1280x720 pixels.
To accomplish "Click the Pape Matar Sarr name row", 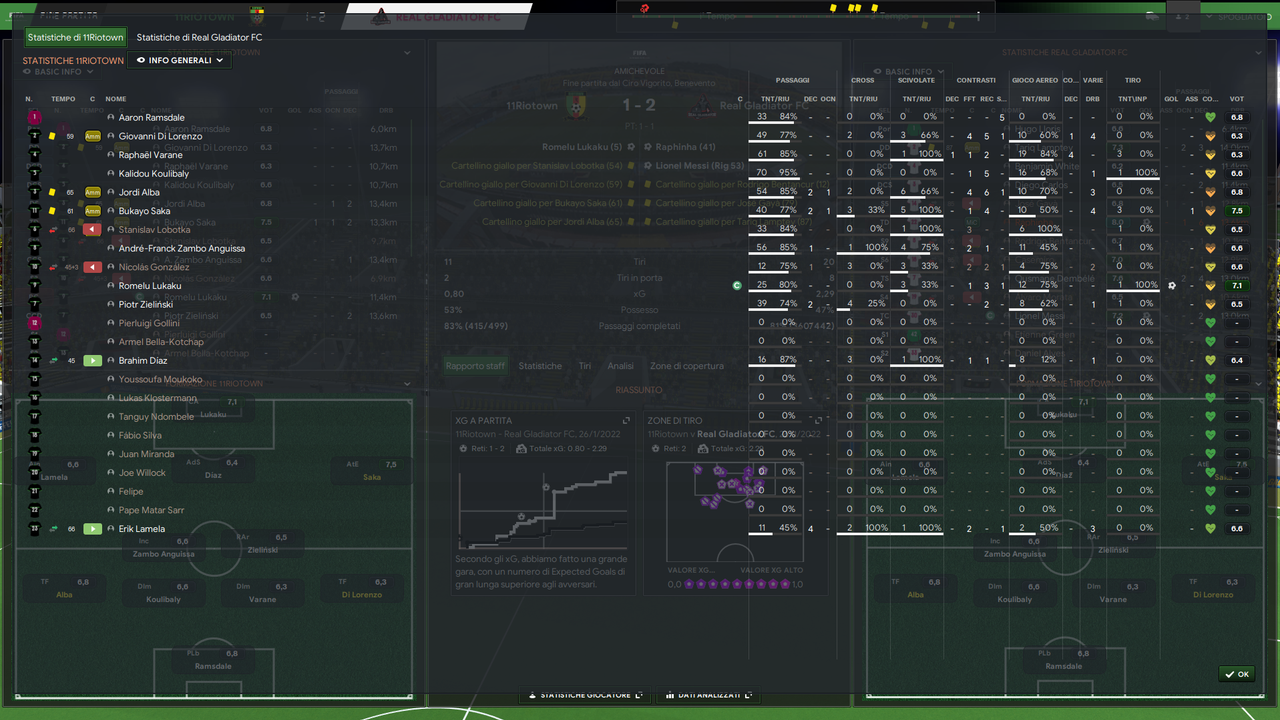I will pyautogui.click(x=152, y=510).
